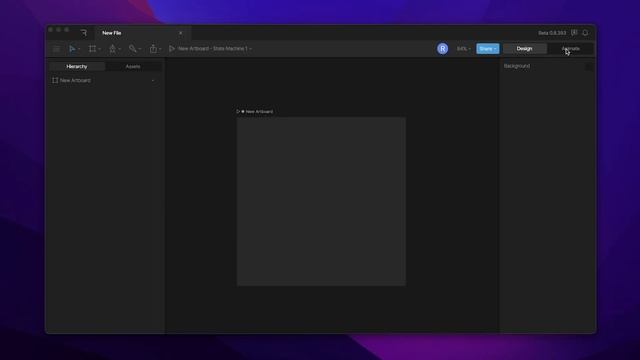
Task: Click Beta version text
Action: coord(552,33)
